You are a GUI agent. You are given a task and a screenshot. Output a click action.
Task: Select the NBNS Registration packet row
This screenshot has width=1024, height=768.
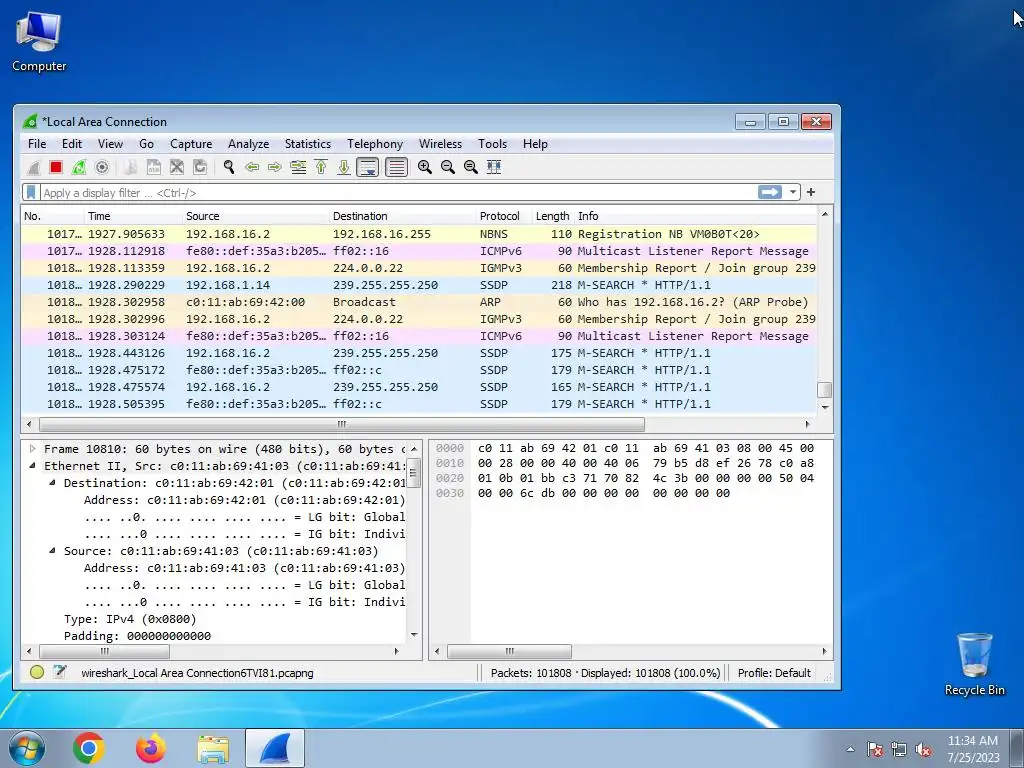click(x=419, y=234)
